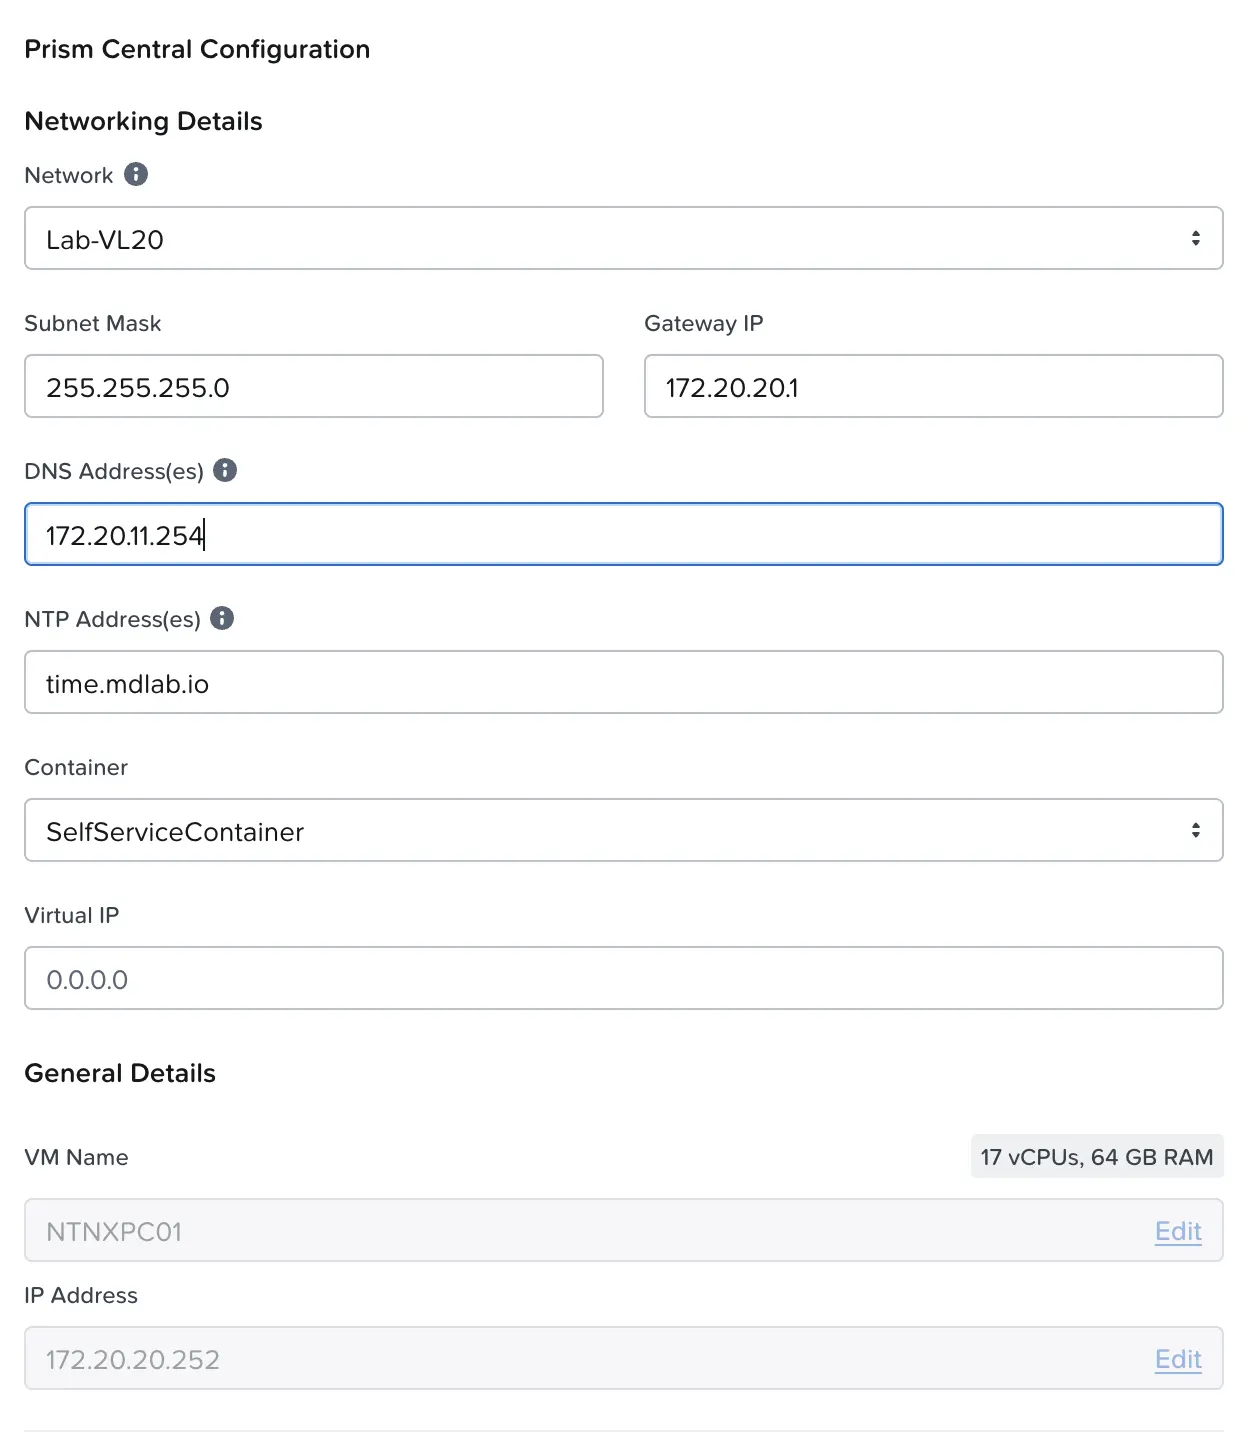The image size is (1254, 1436).
Task: Click the 17 vCPUs, 64 GB RAM badge
Action: tap(1097, 1156)
